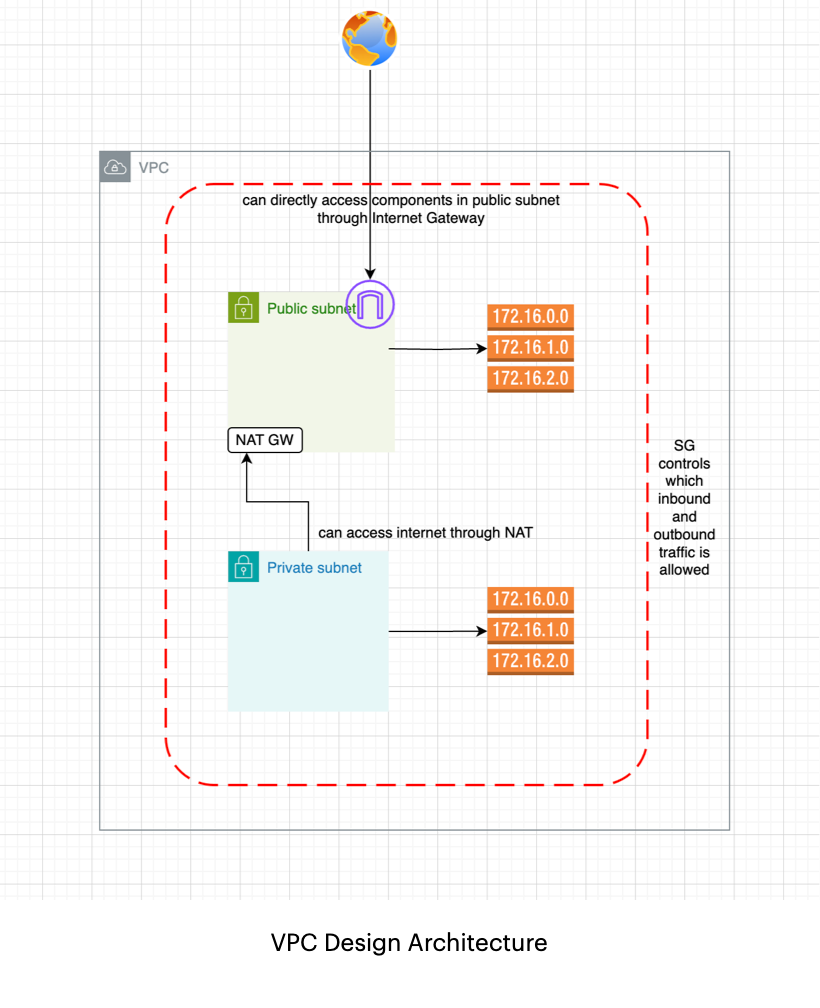
Task: Select the 'Private subnet' label
Action: [314, 568]
